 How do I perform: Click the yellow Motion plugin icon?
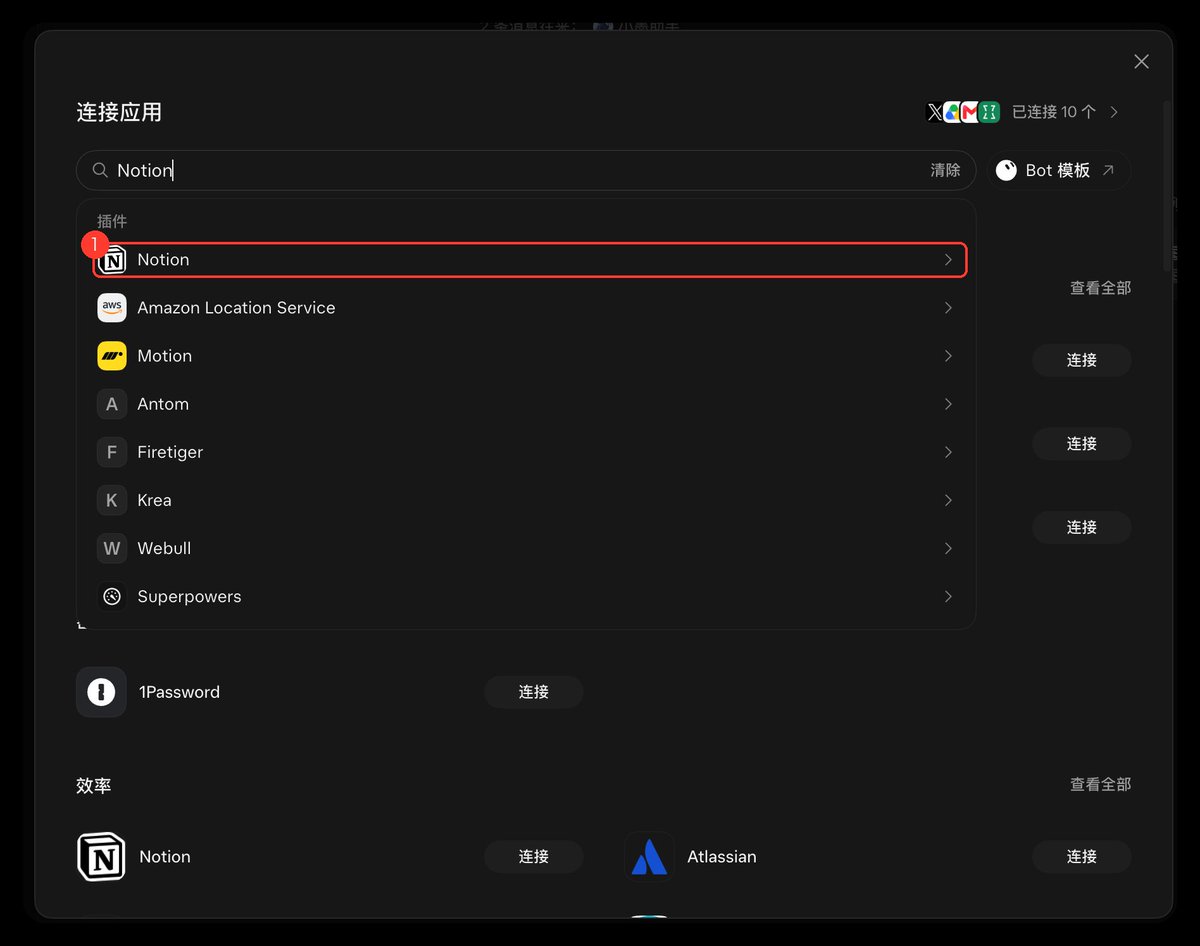[112, 356]
